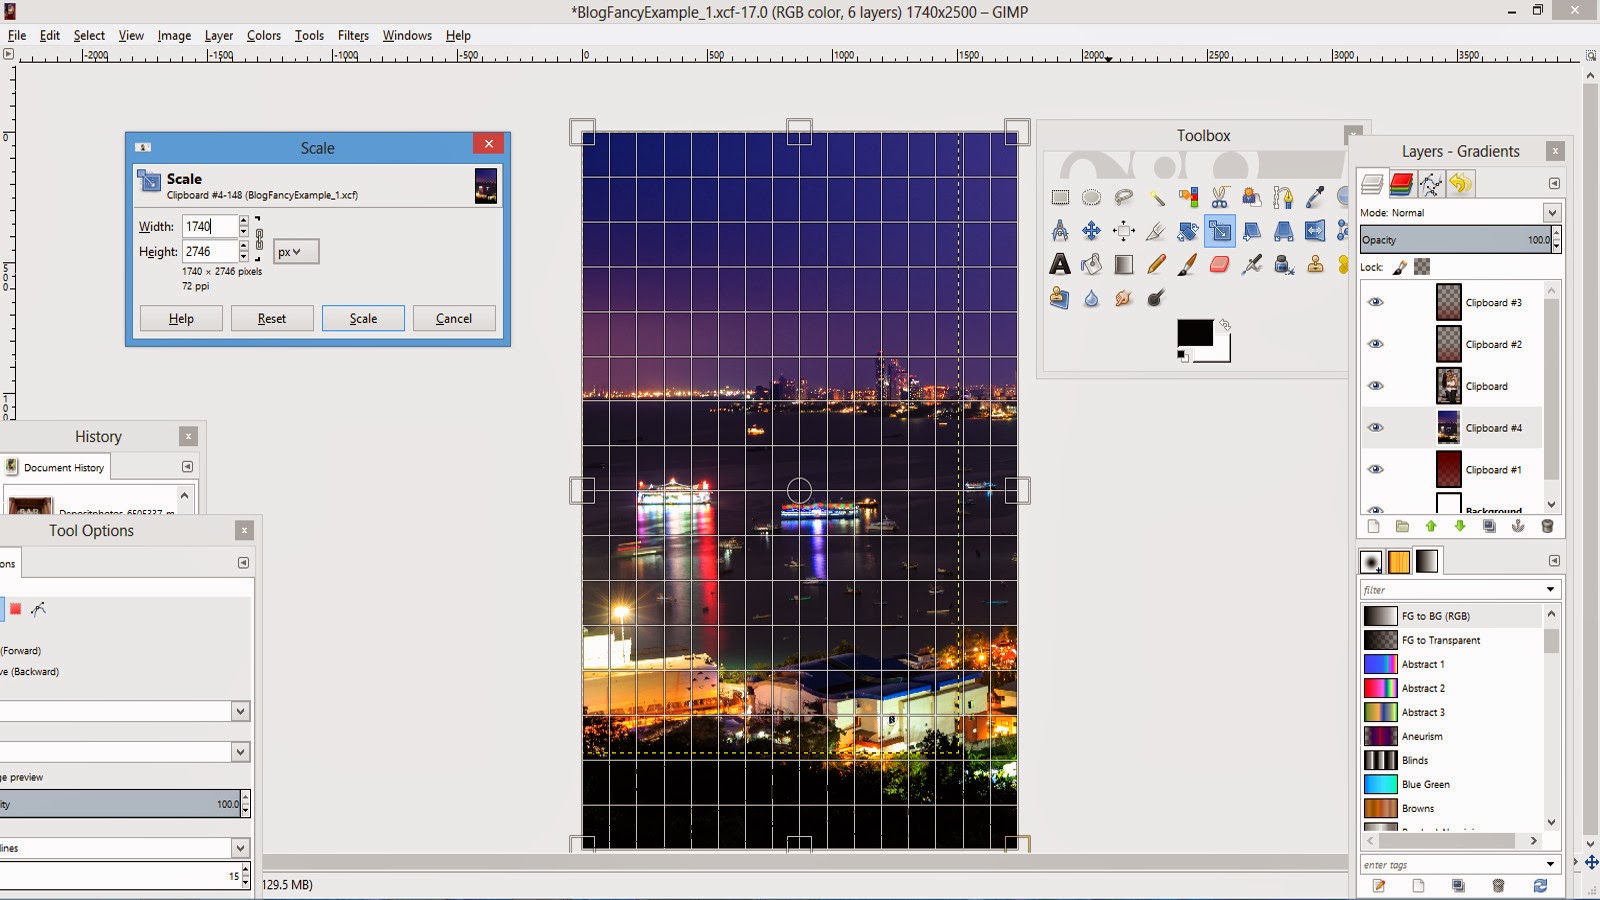The width and height of the screenshot is (1600, 900).
Task: Choose the Eraser tool
Action: pyautogui.click(x=1220, y=264)
